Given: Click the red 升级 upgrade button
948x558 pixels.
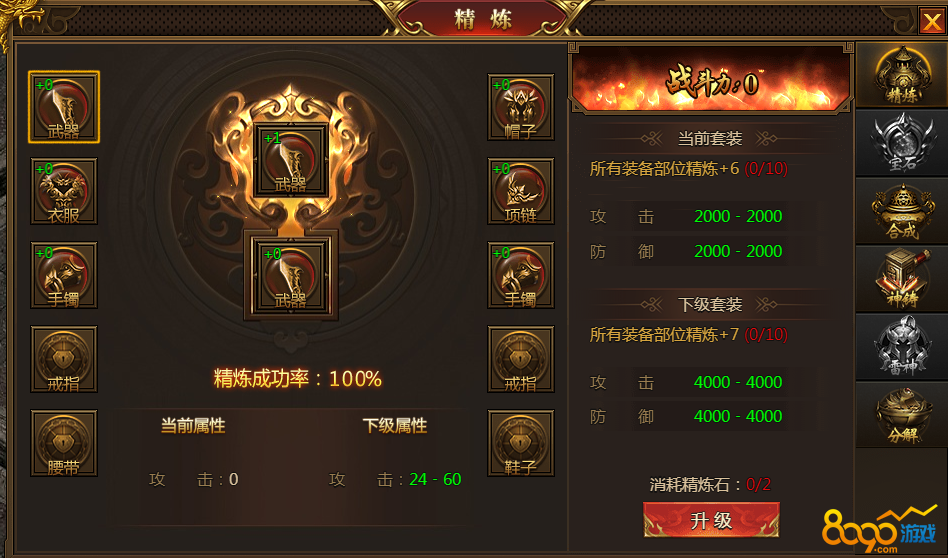Looking at the screenshot, I should pyautogui.click(x=711, y=520).
